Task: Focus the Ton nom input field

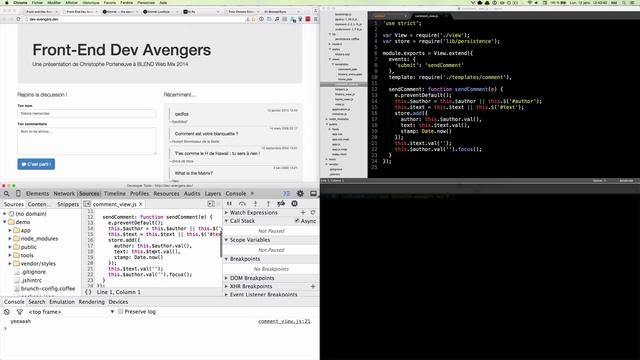Action: click(87, 113)
